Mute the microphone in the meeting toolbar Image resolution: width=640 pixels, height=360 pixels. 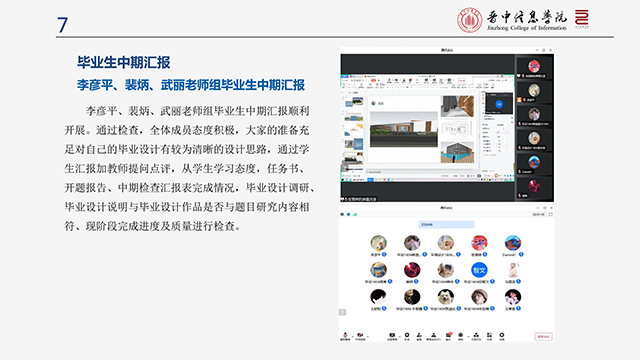coord(345,336)
